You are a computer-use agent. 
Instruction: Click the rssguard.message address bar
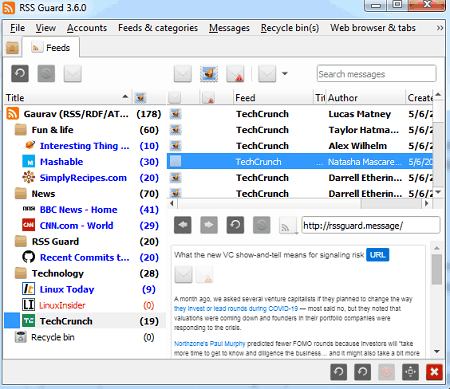(x=371, y=226)
